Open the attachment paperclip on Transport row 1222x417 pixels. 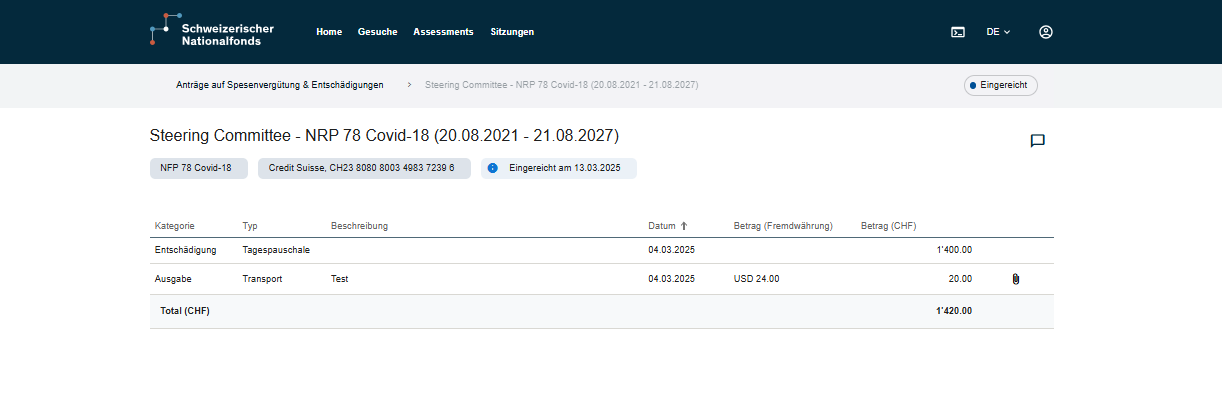click(x=1015, y=279)
